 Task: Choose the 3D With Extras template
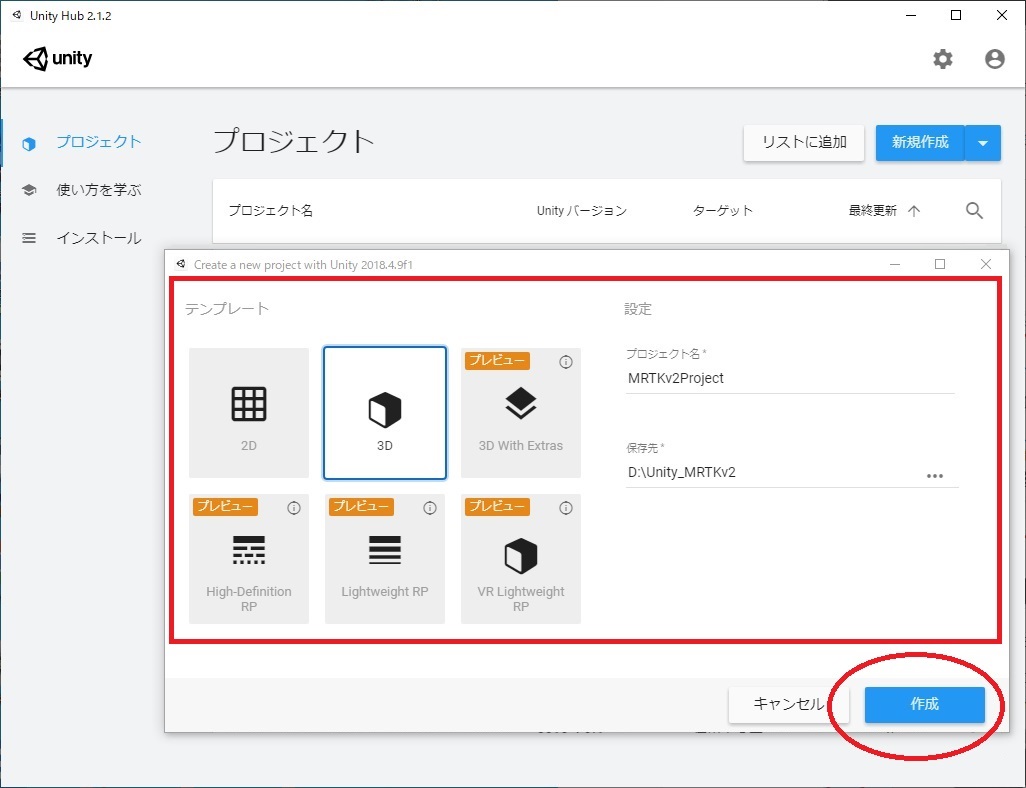[x=521, y=413]
